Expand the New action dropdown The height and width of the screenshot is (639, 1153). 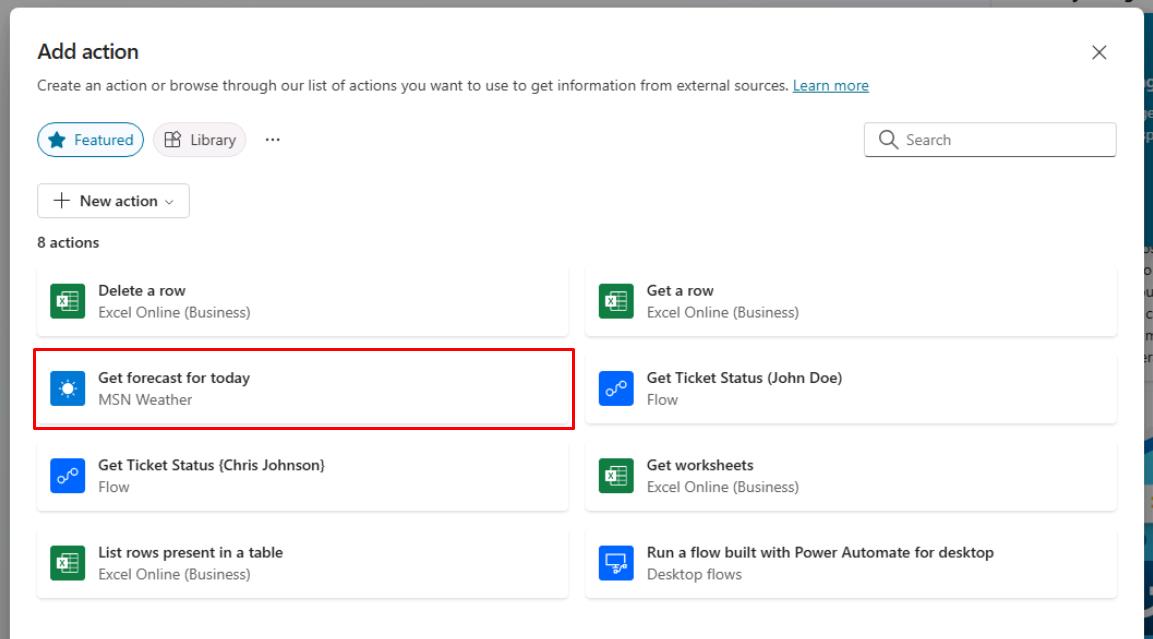(x=113, y=201)
